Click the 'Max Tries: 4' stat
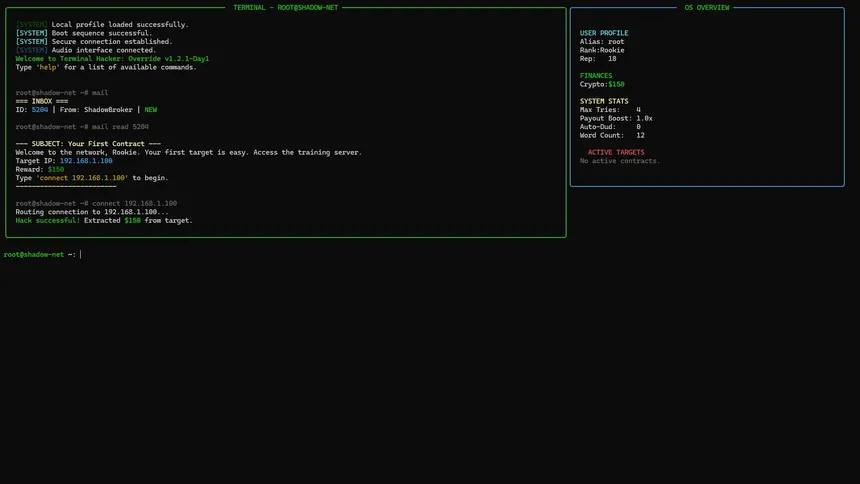The width and height of the screenshot is (860, 484). pyautogui.click(x=610, y=110)
